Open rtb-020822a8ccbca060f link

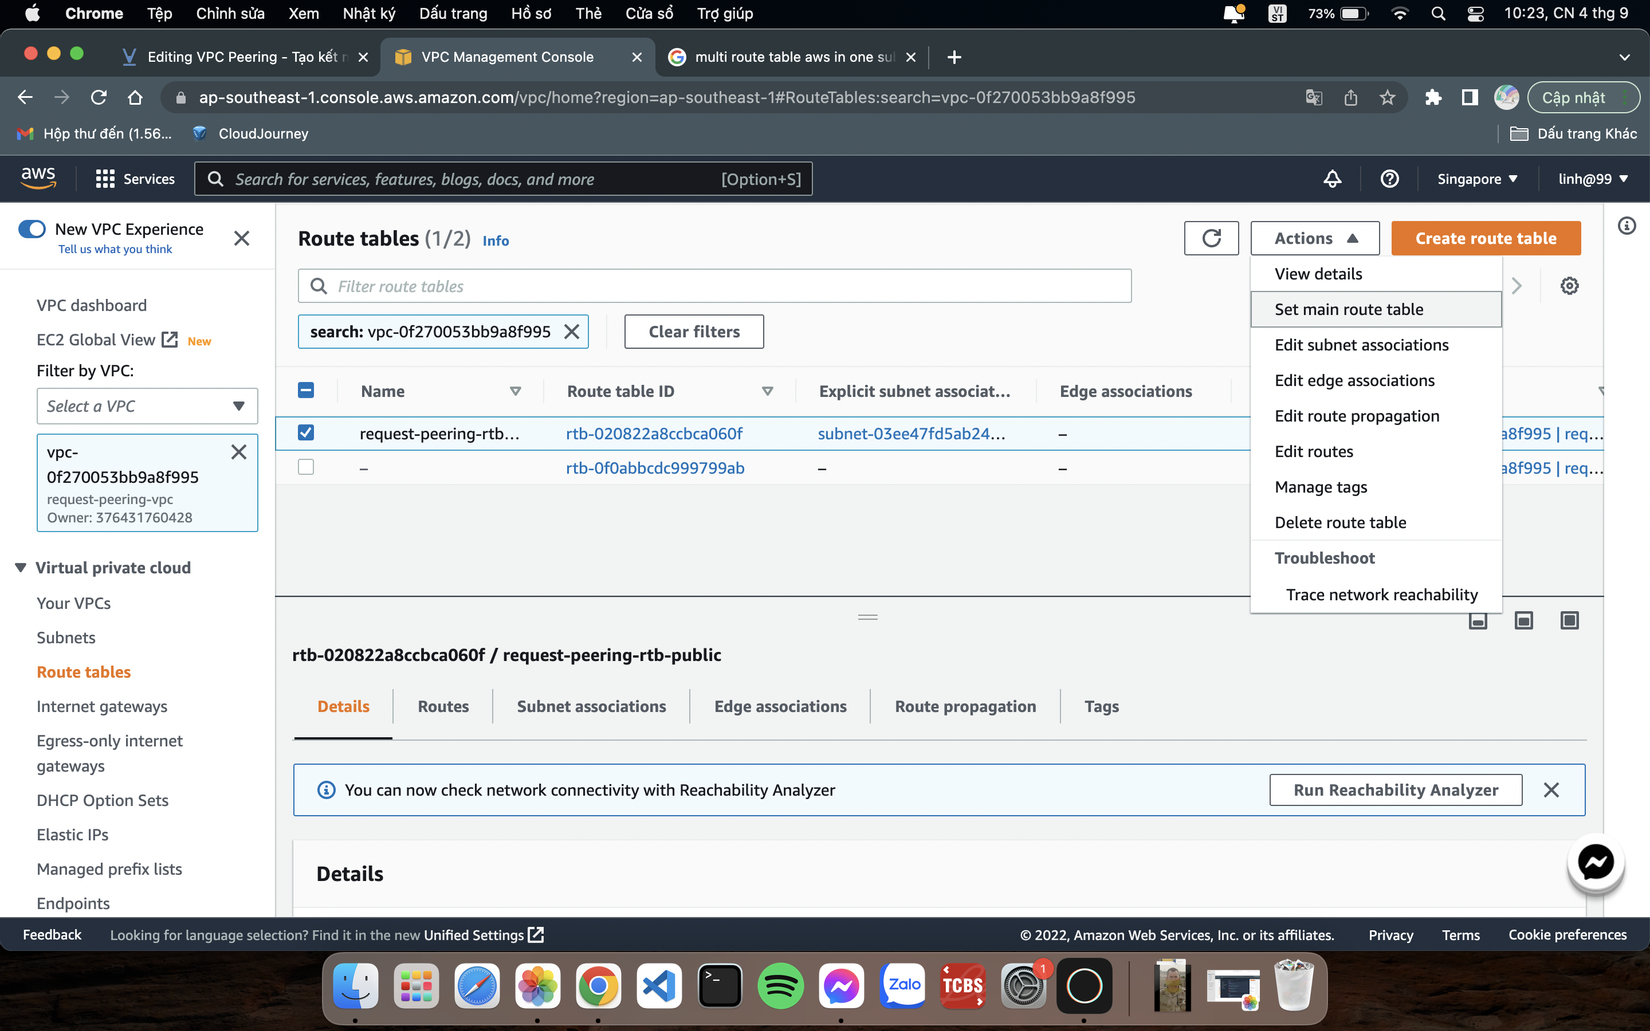tap(654, 433)
